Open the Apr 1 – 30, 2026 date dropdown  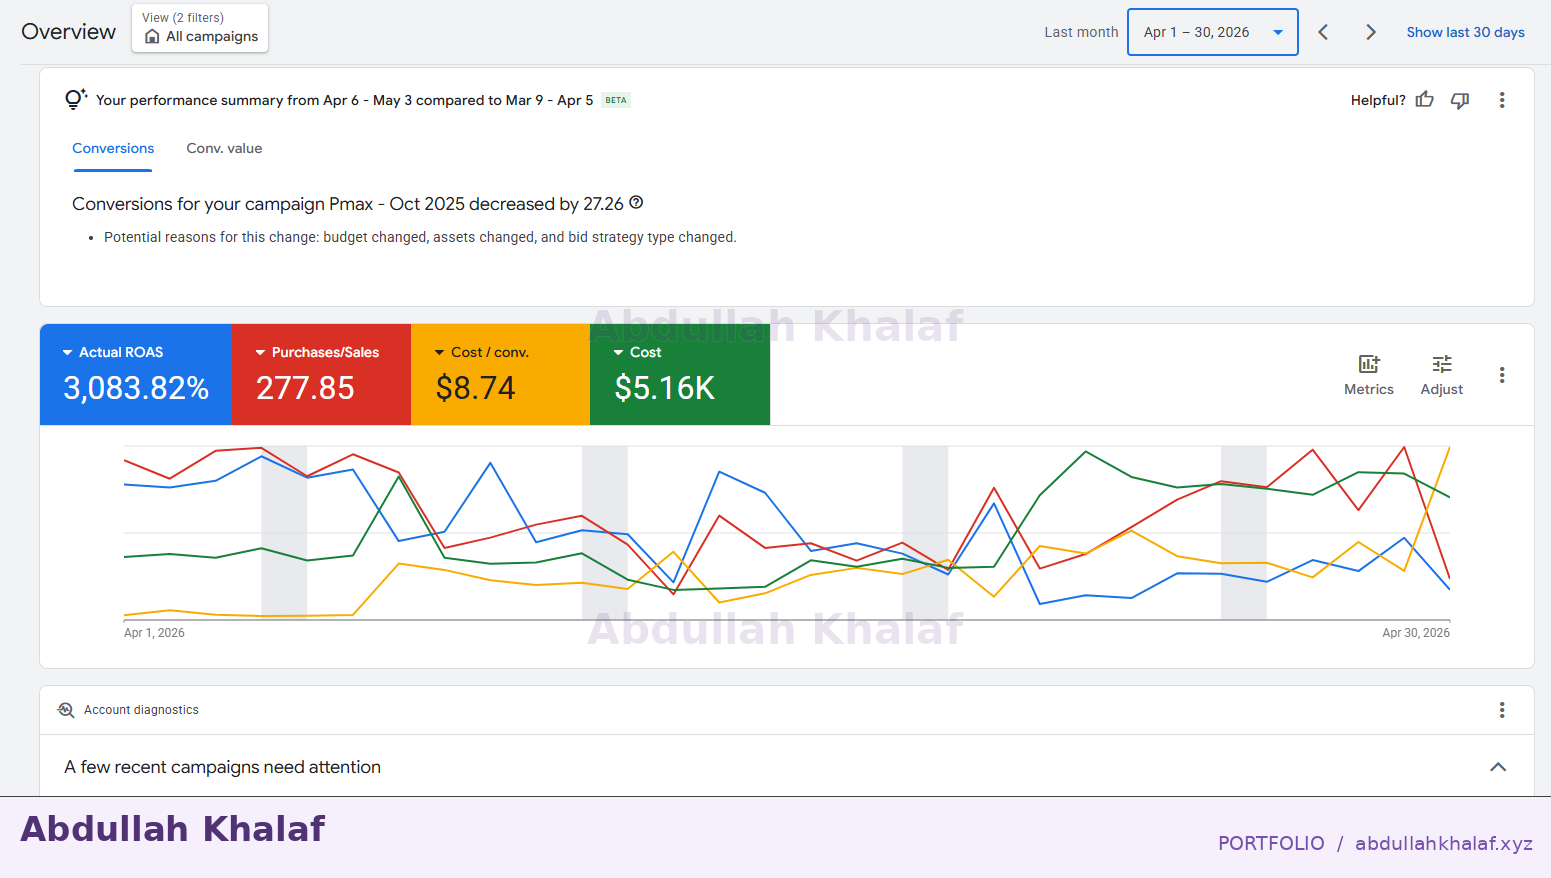(x=1213, y=32)
